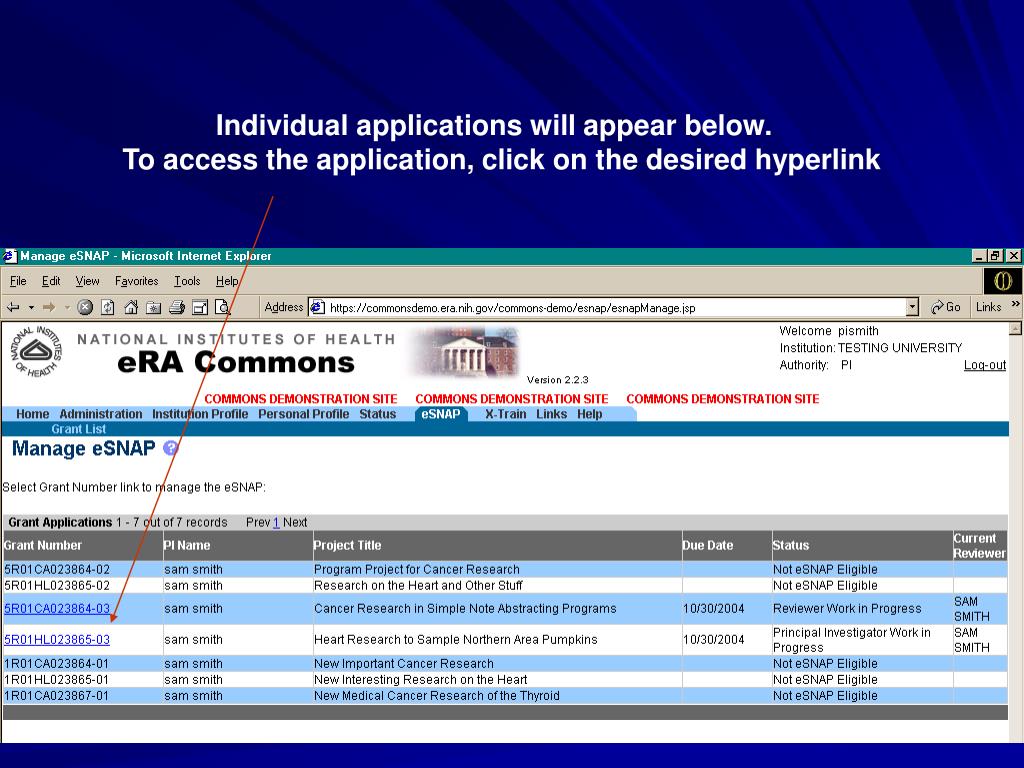Click the toolbar icon next to Print
The width and height of the screenshot is (1024, 768).
pos(200,308)
